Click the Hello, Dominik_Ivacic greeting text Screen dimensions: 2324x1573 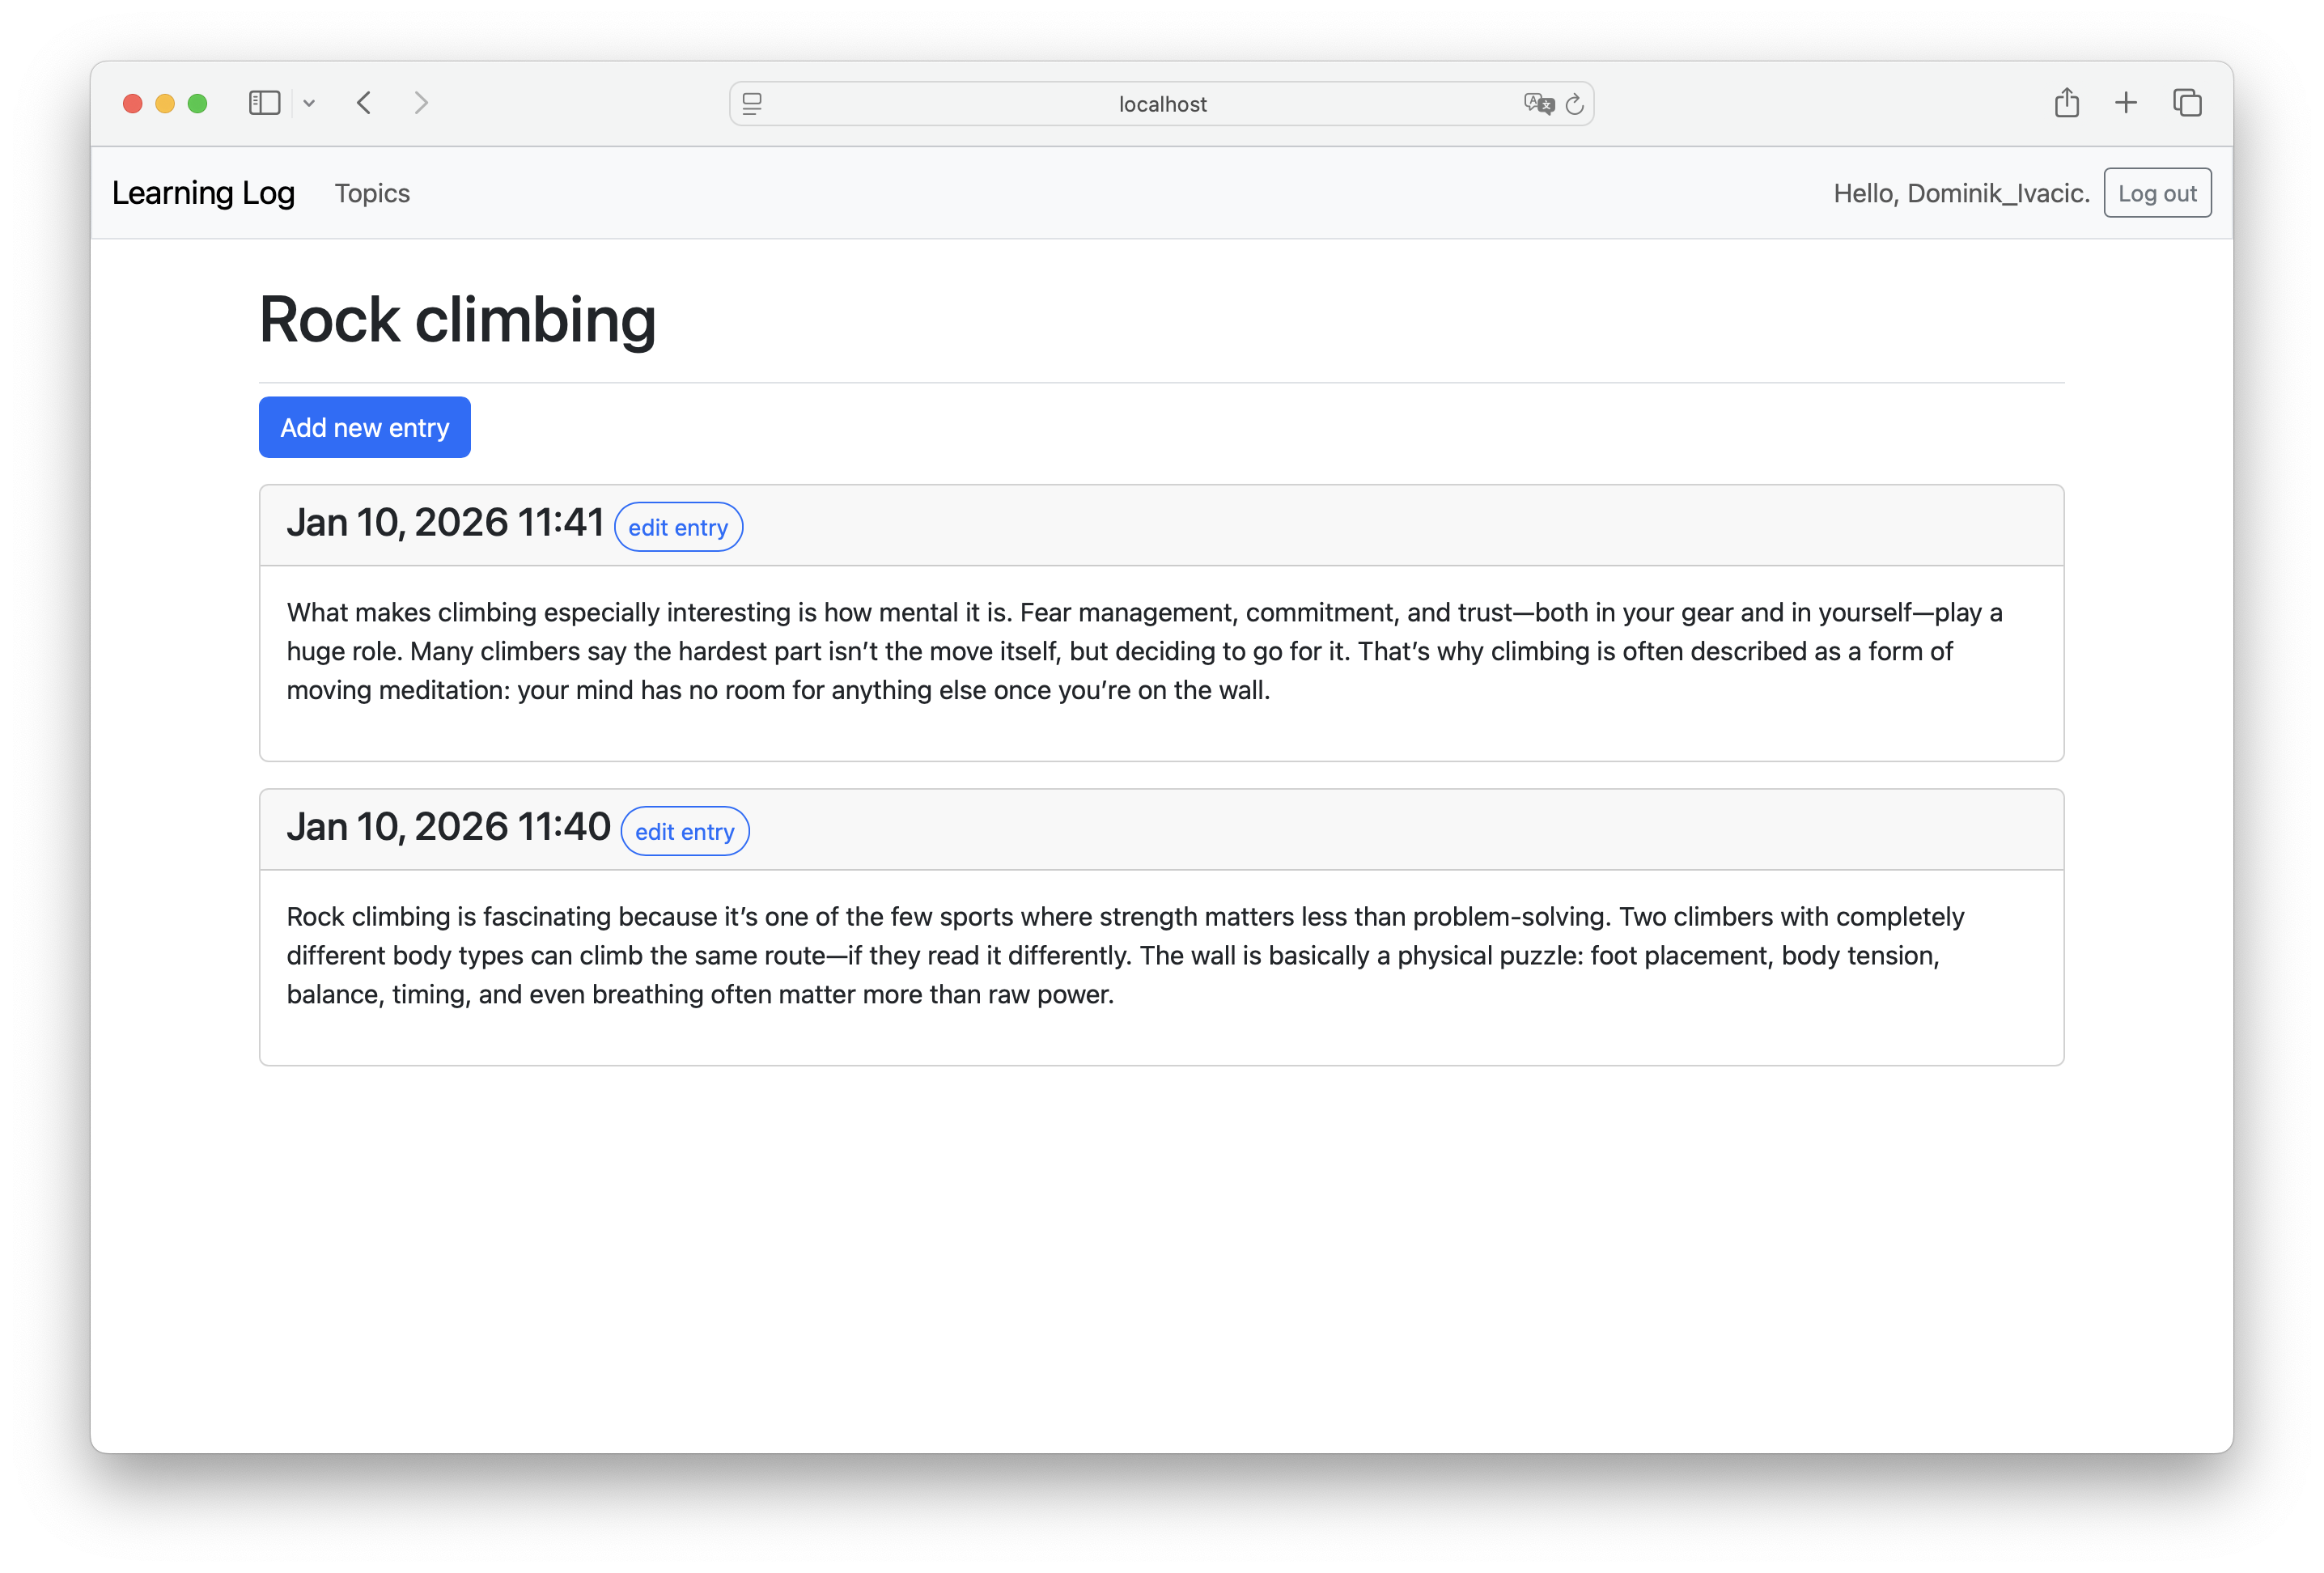[x=1961, y=193]
